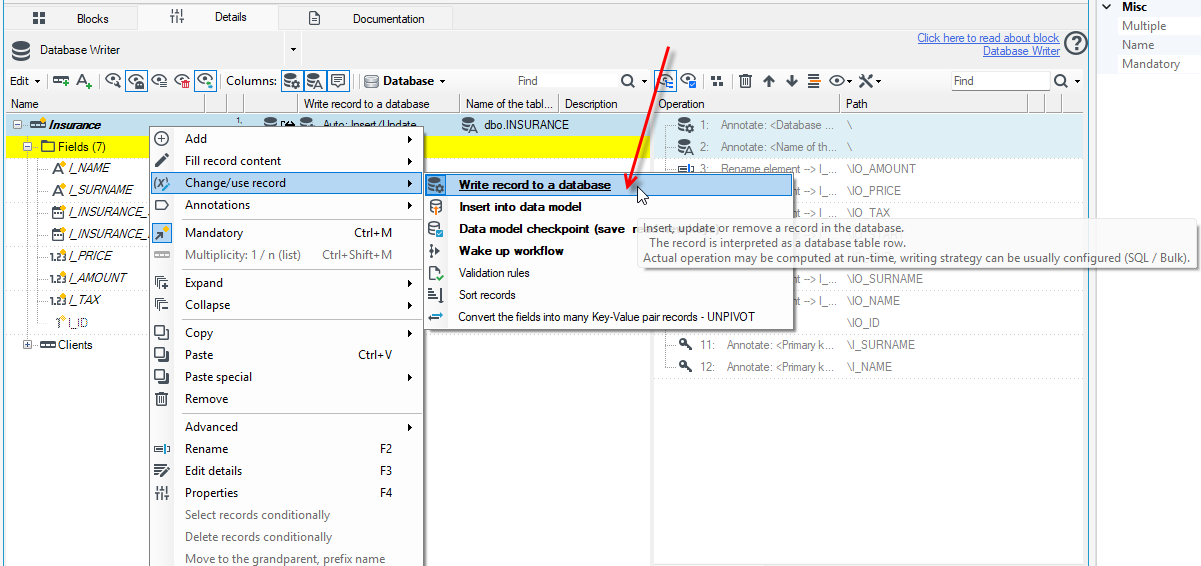Click the Operation column header

click(x=747, y=104)
